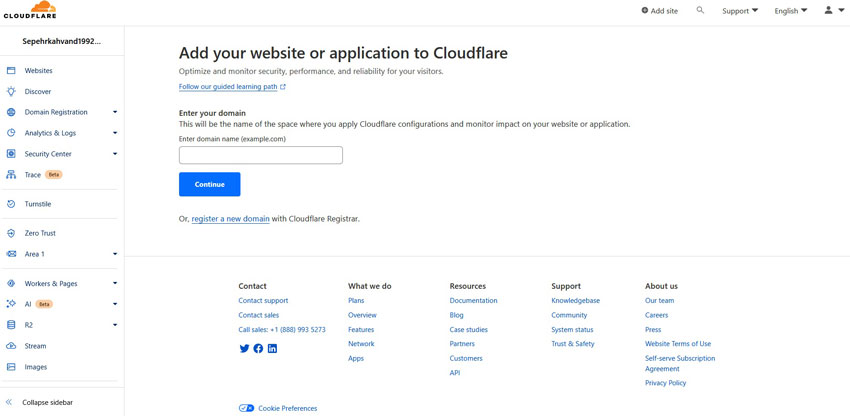Open Zero Trust in the sidebar
The width and height of the screenshot is (850, 416).
40,233
